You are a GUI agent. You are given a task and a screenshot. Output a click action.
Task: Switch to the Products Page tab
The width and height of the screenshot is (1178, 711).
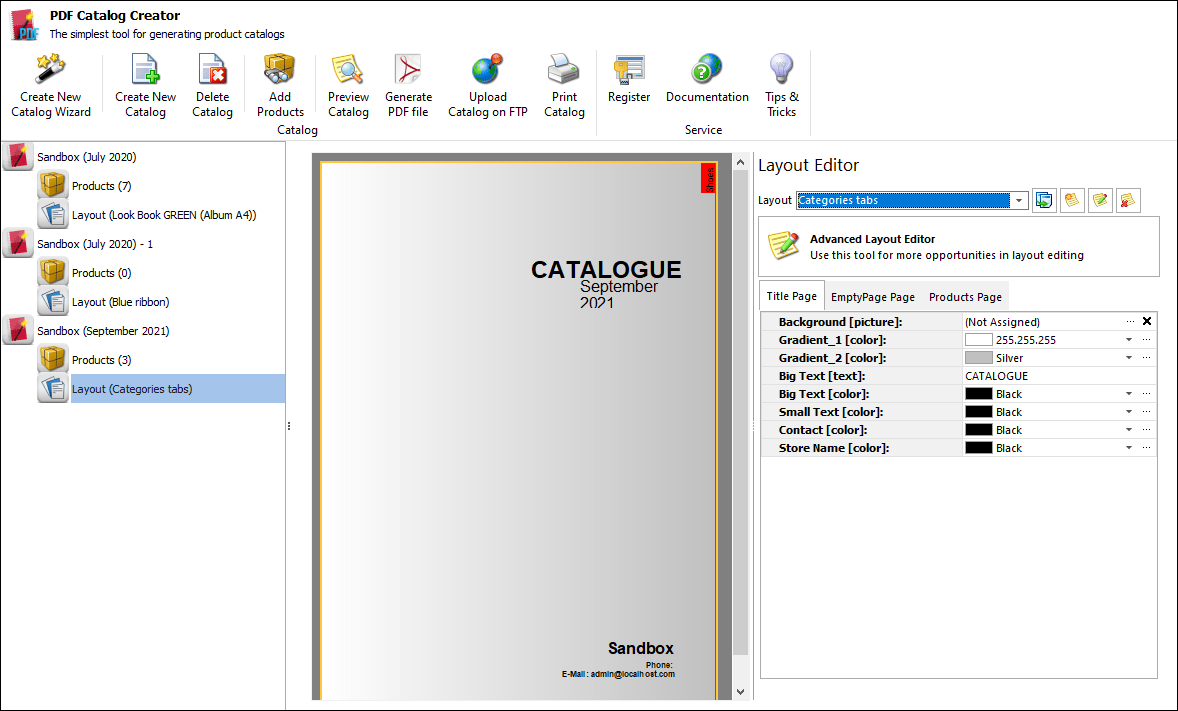[965, 297]
